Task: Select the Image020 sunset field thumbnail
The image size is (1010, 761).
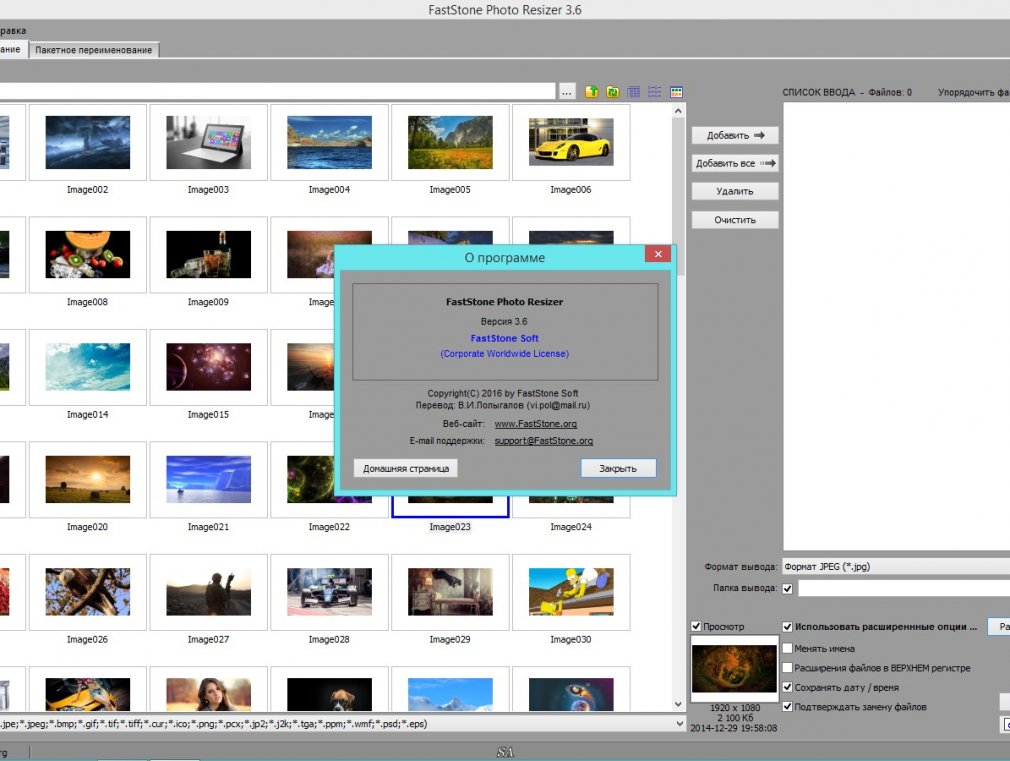Action: 88,479
